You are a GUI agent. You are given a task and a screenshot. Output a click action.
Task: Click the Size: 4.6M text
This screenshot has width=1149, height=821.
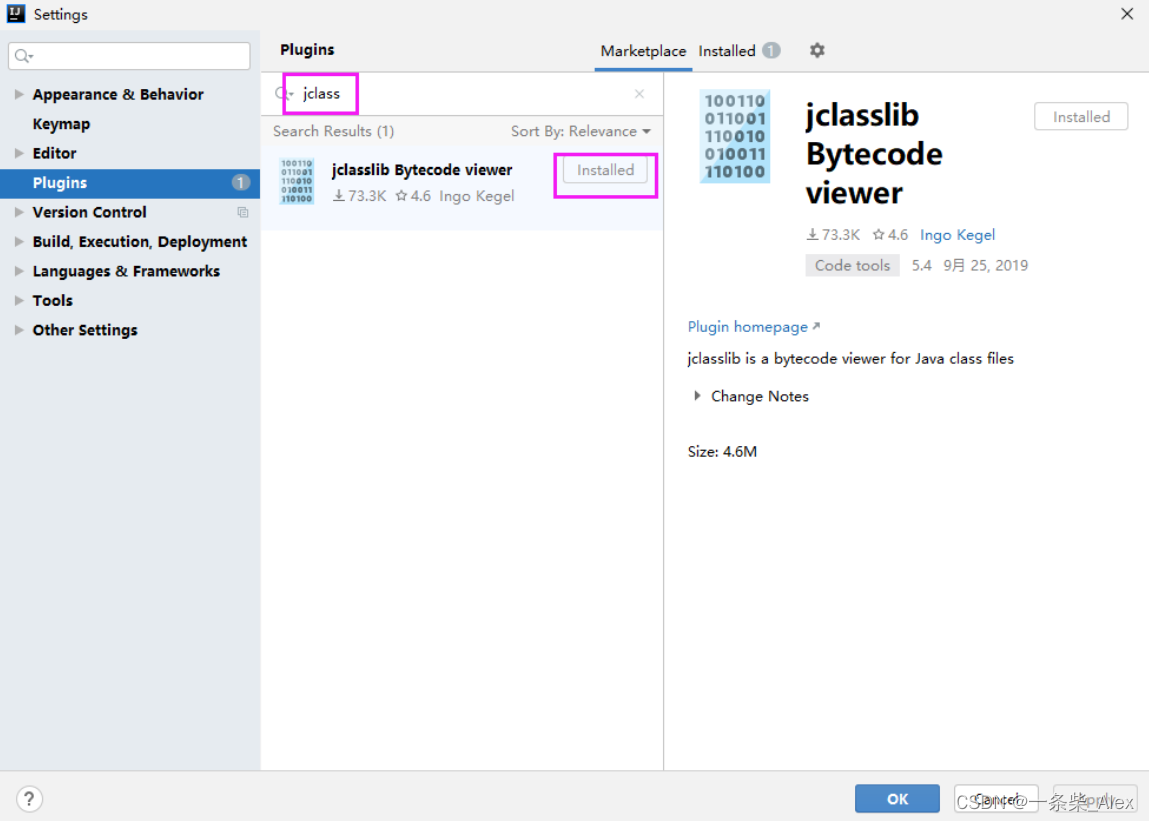point(722,452)
